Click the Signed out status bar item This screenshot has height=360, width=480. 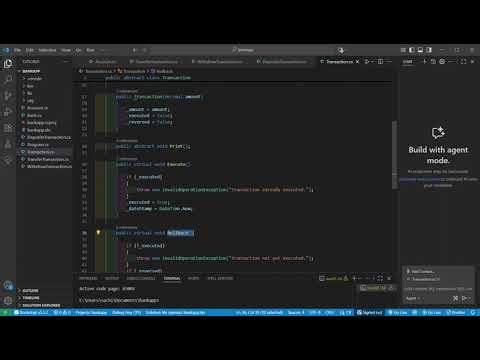point(370,312)
